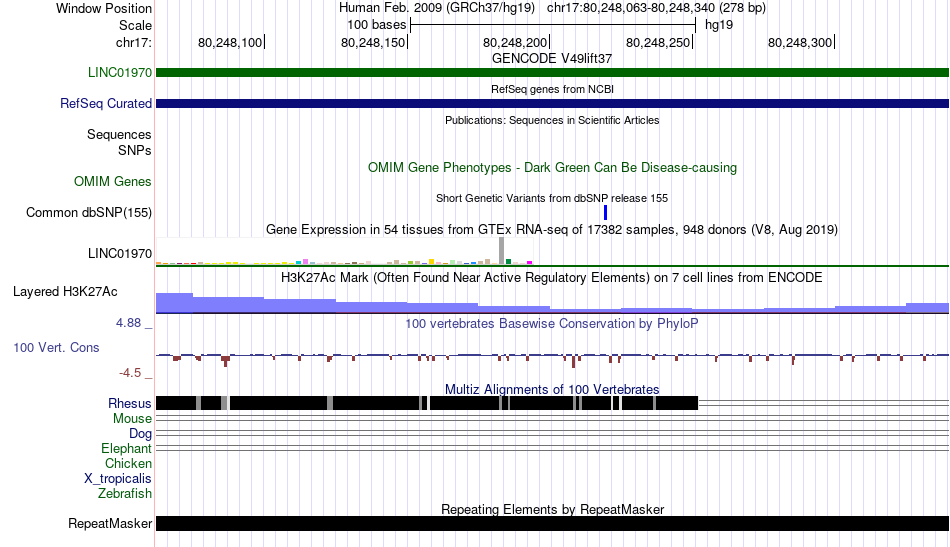Click the RefSeq Curated track label
The height and width of the screenshot is (547, 950).
point(105,103)
